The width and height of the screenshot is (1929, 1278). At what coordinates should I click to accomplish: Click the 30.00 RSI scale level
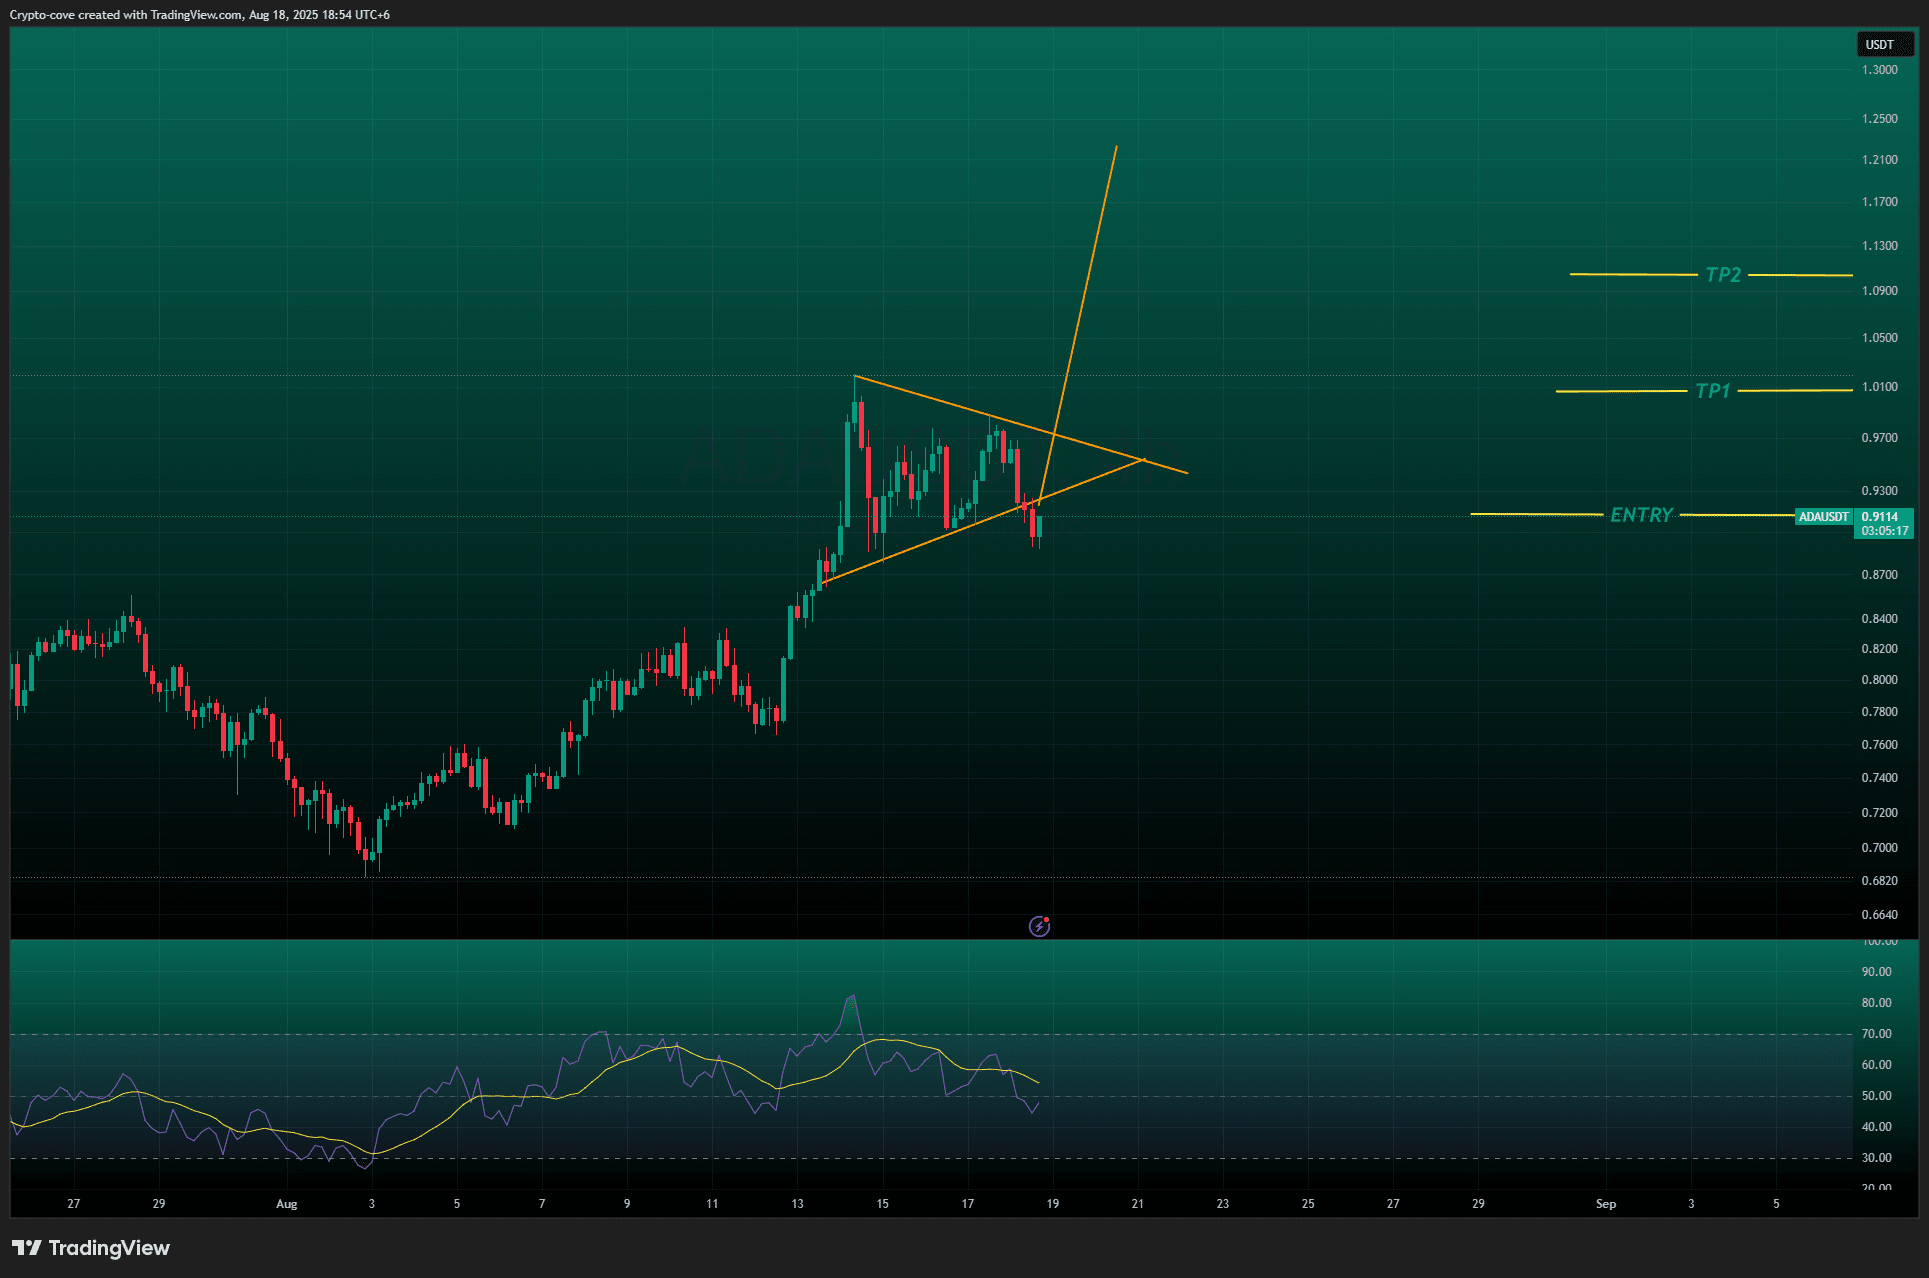1876,1158
